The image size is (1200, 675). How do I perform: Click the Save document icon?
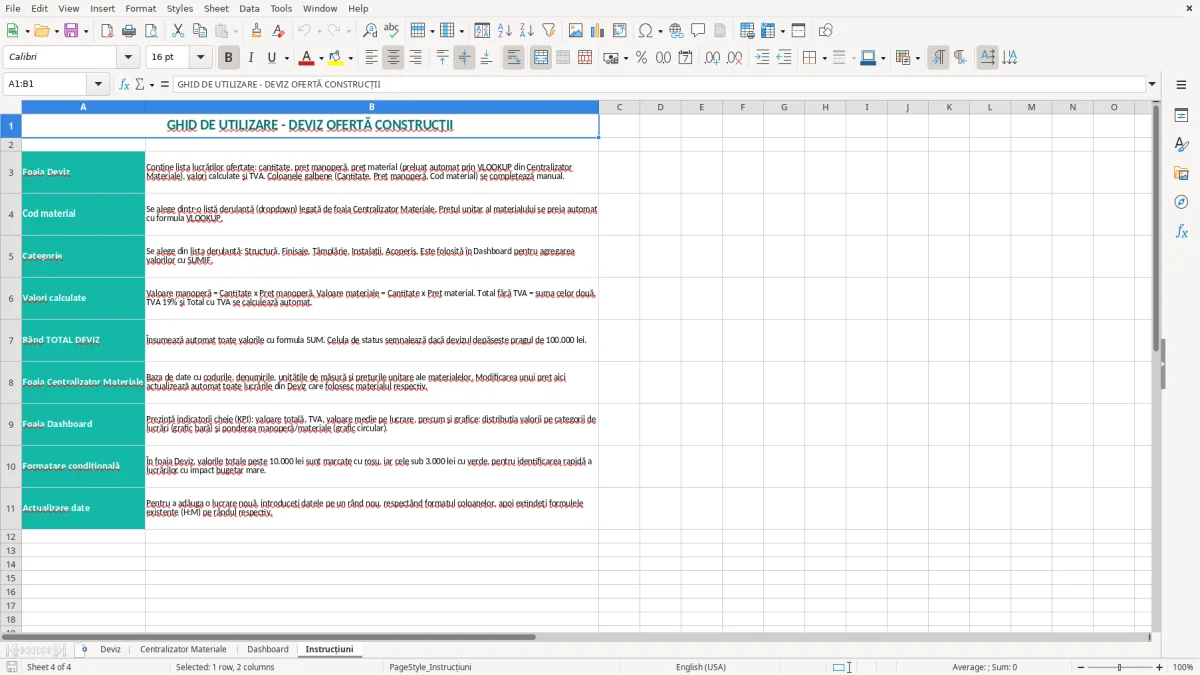[x=71, y=31]
